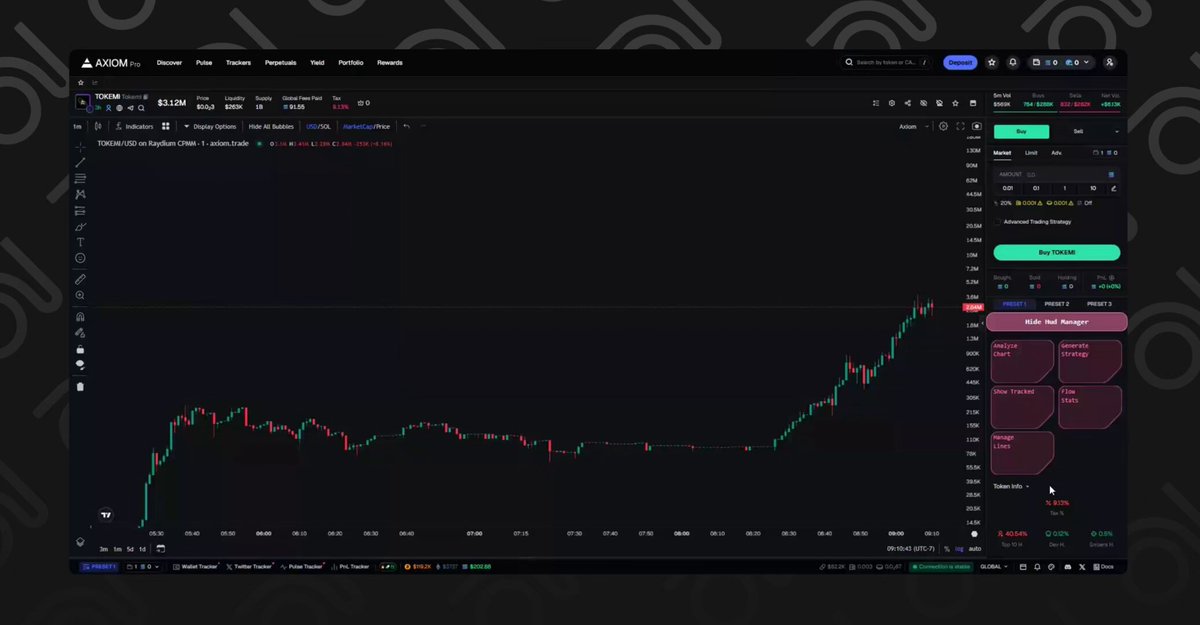Open the GLOBAL region dropdown
1200x625 pixels.
pos(993,567)
